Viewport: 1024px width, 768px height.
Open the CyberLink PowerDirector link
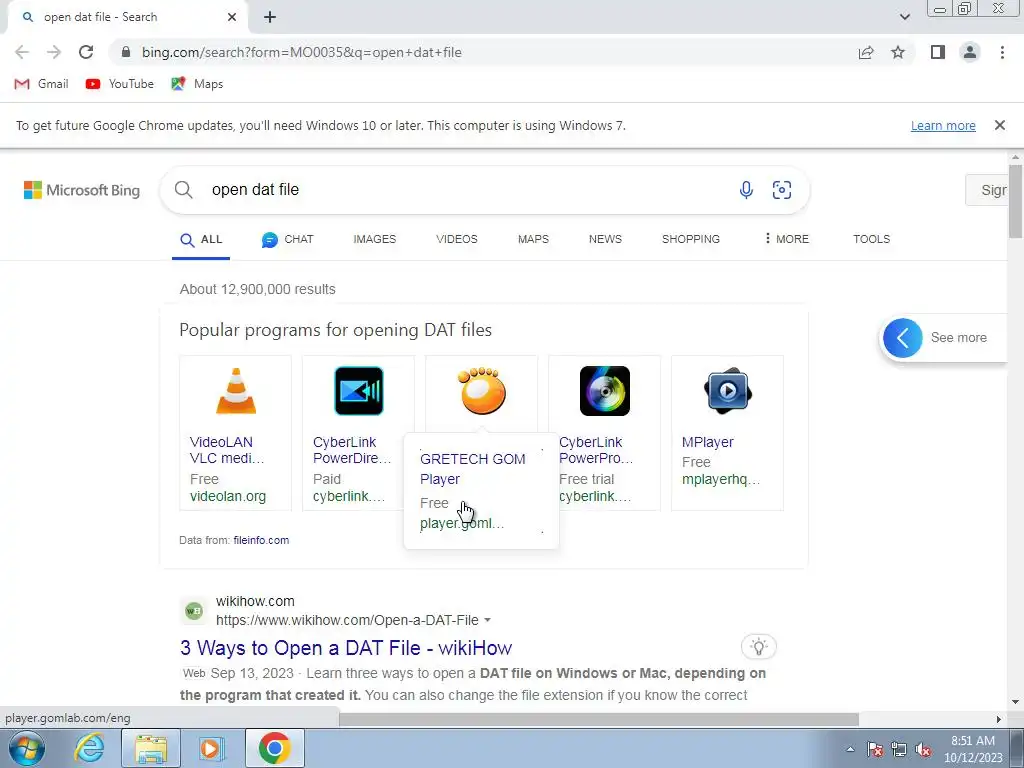[351, 450]
